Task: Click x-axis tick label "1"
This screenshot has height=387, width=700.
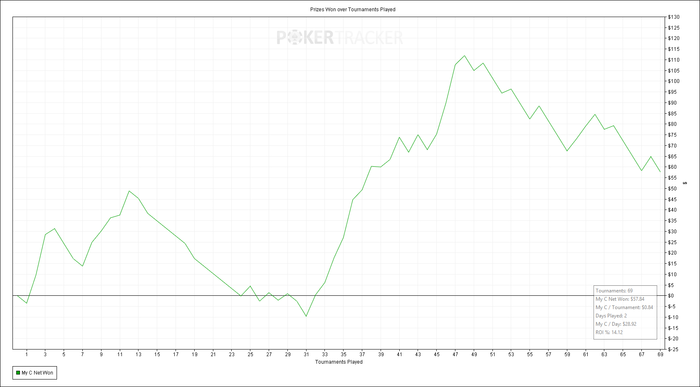Action: click(26, 354)
